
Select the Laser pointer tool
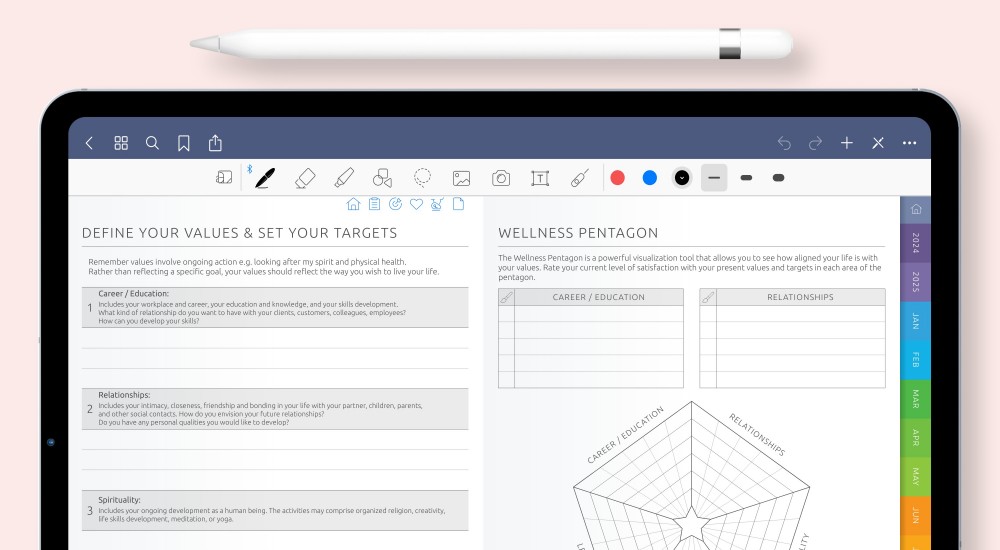point(580,178)
